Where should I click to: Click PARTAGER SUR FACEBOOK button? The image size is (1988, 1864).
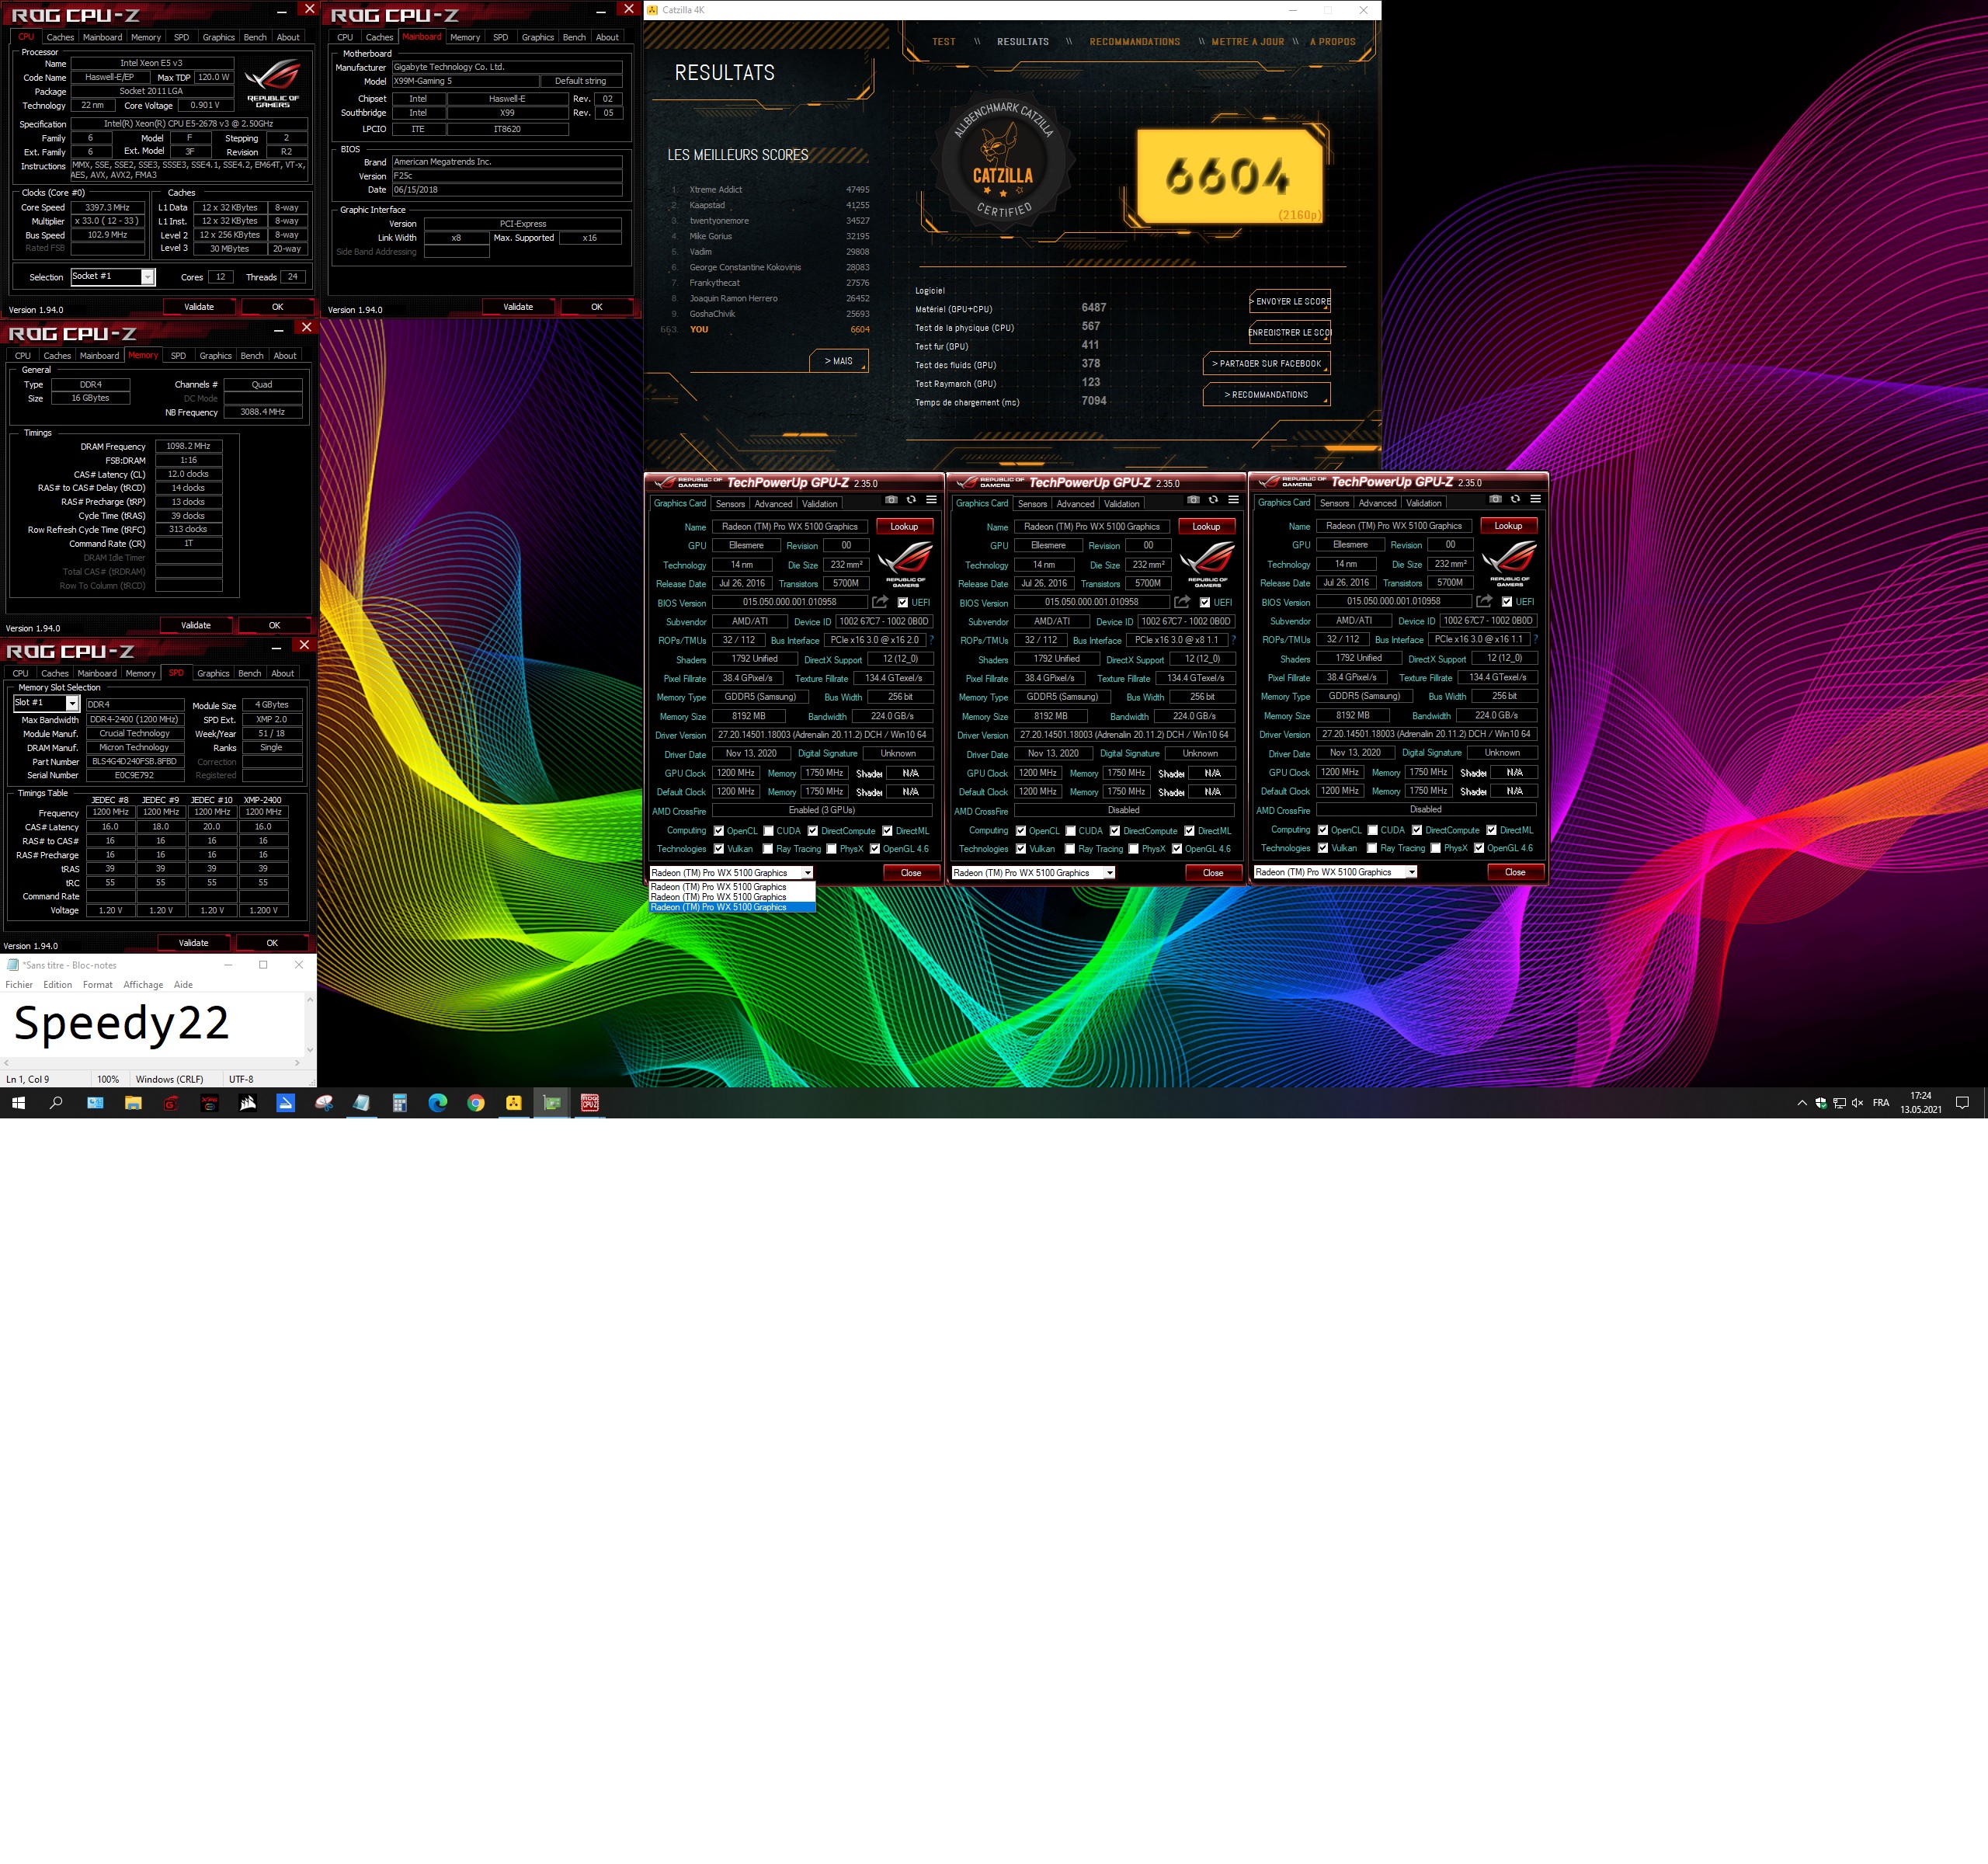tap(1266, 363)
